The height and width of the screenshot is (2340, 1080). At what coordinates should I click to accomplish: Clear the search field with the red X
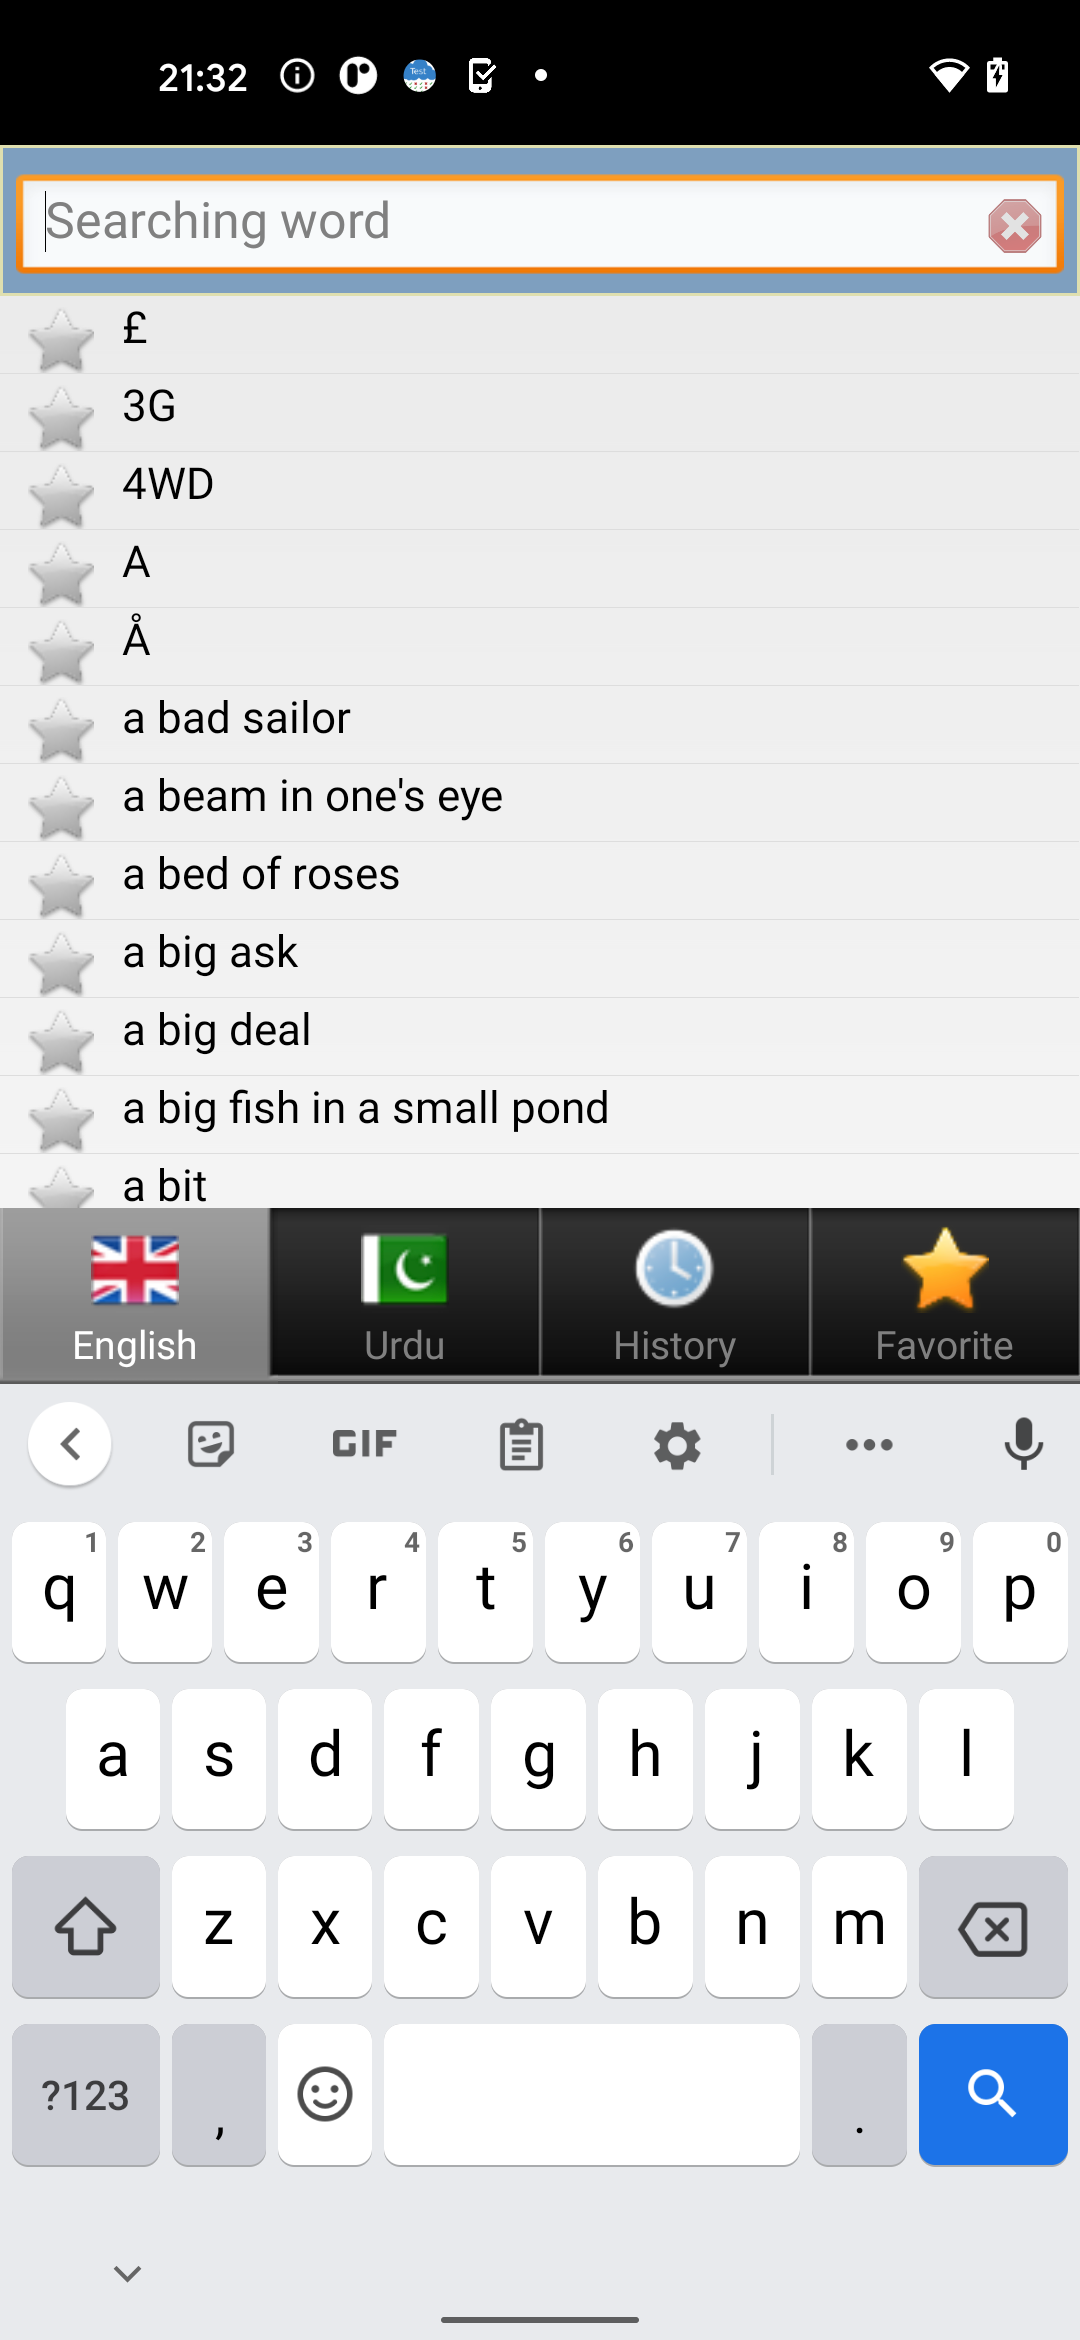pos(1014,225)
